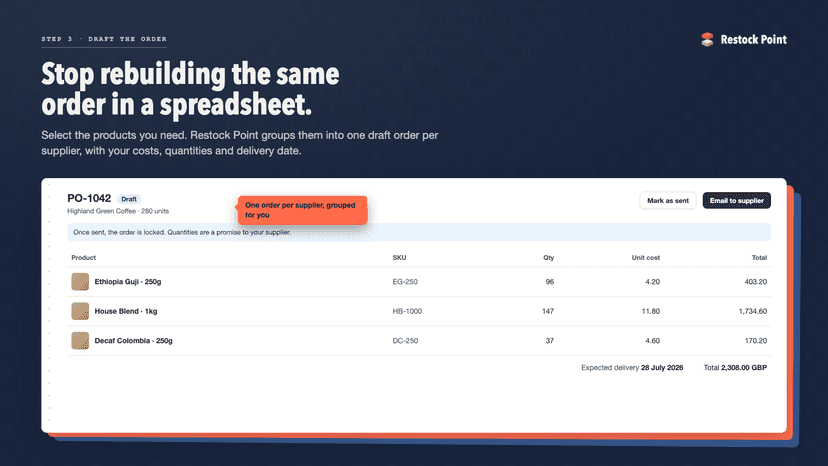
Task: Click the unit cost 4.20 cell
Action: pos(652,282)
